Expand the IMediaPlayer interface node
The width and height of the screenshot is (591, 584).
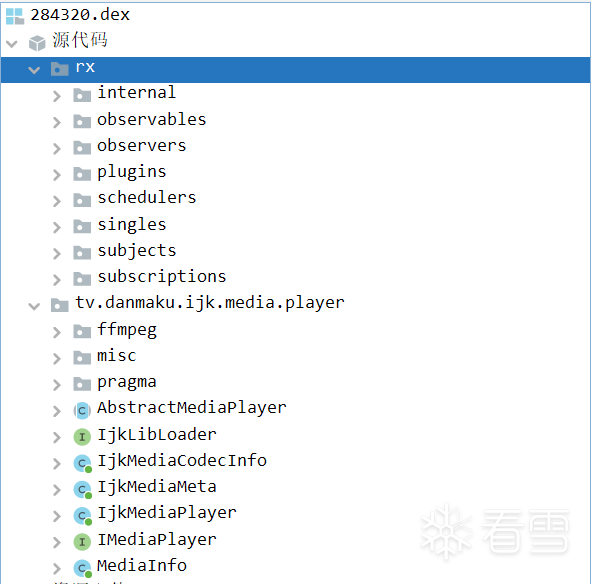[x=57, y=542]
